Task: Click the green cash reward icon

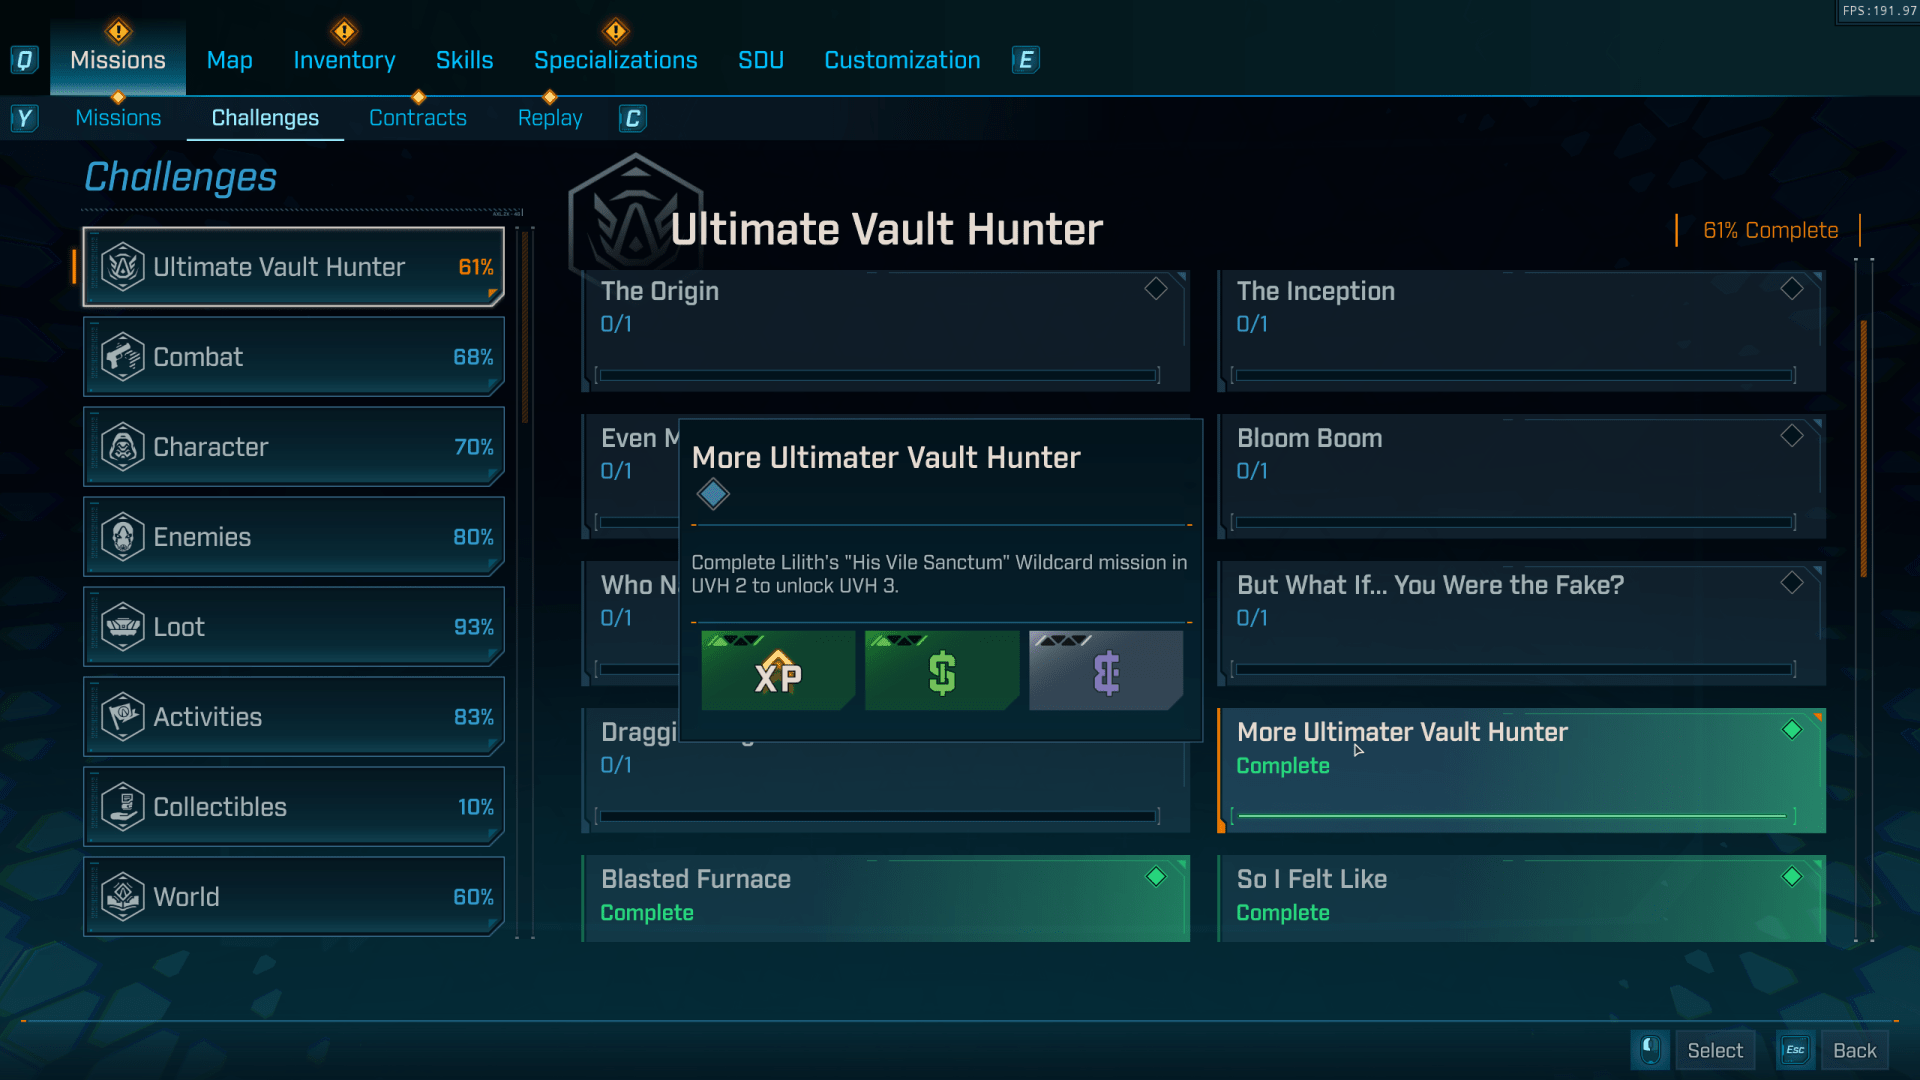Action: point(941,672)
